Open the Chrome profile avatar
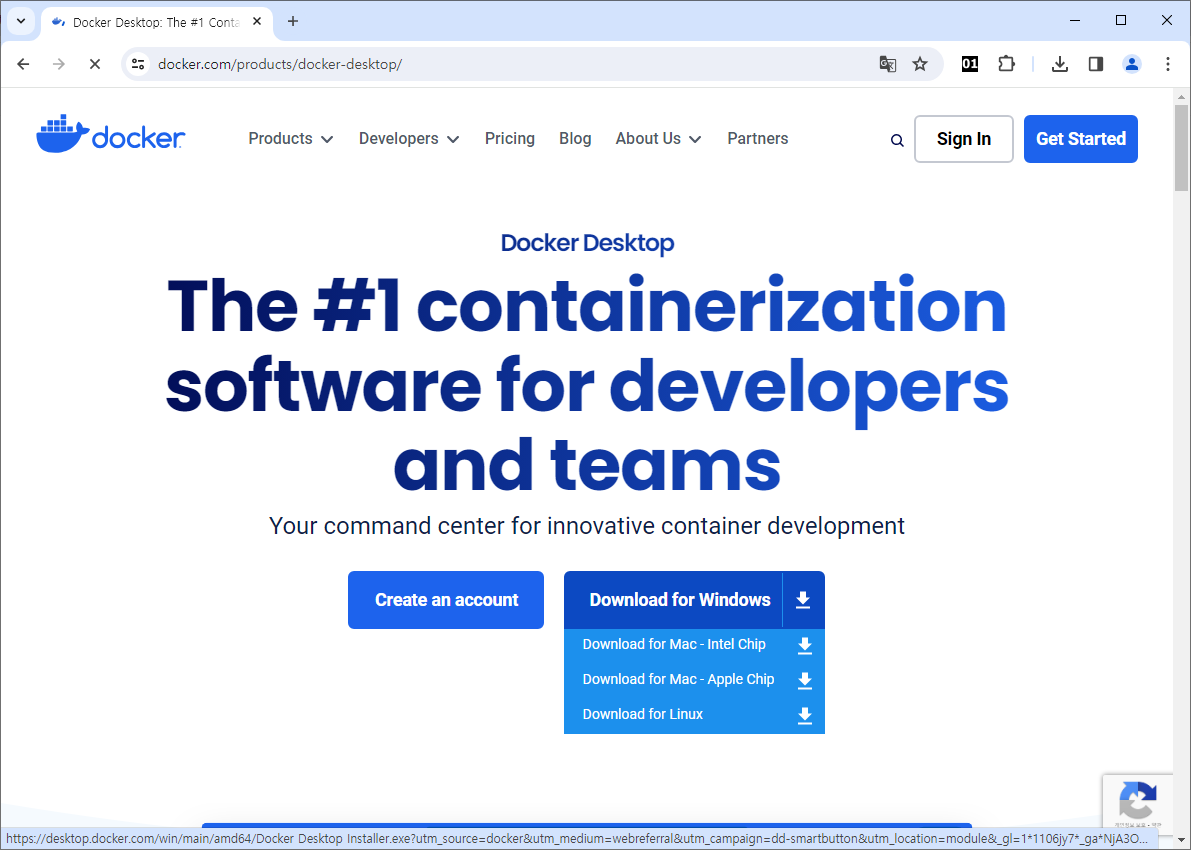 [x=1132, y=64]
